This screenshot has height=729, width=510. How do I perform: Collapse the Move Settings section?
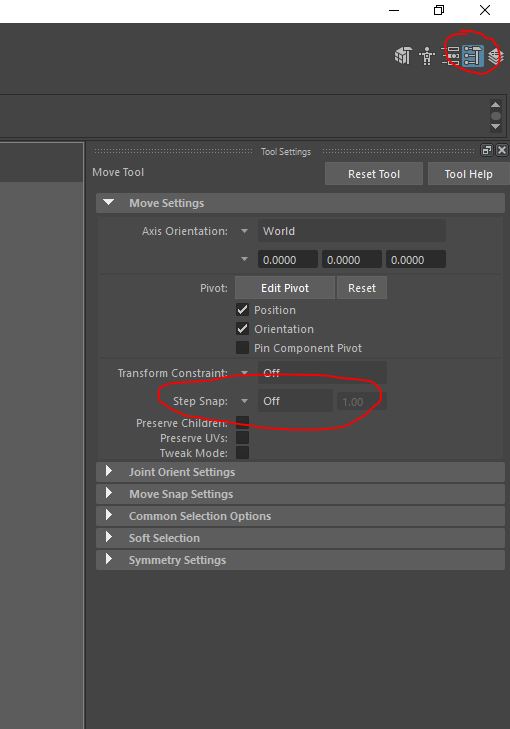(300, 203)
